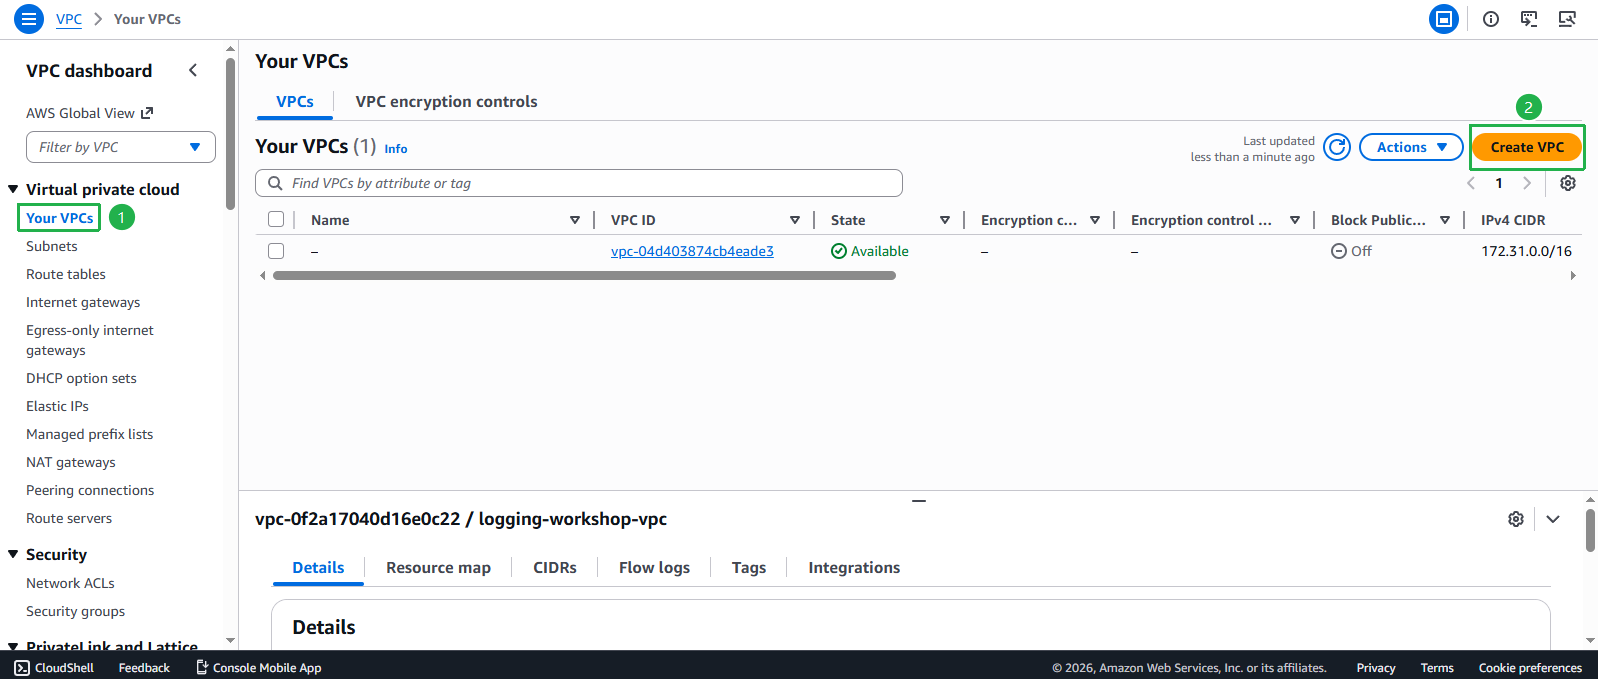Open NAT gateways in sidebar
Image resolution: width=1598 pixels, height=679 pixels.
click(x=71, y=462)
